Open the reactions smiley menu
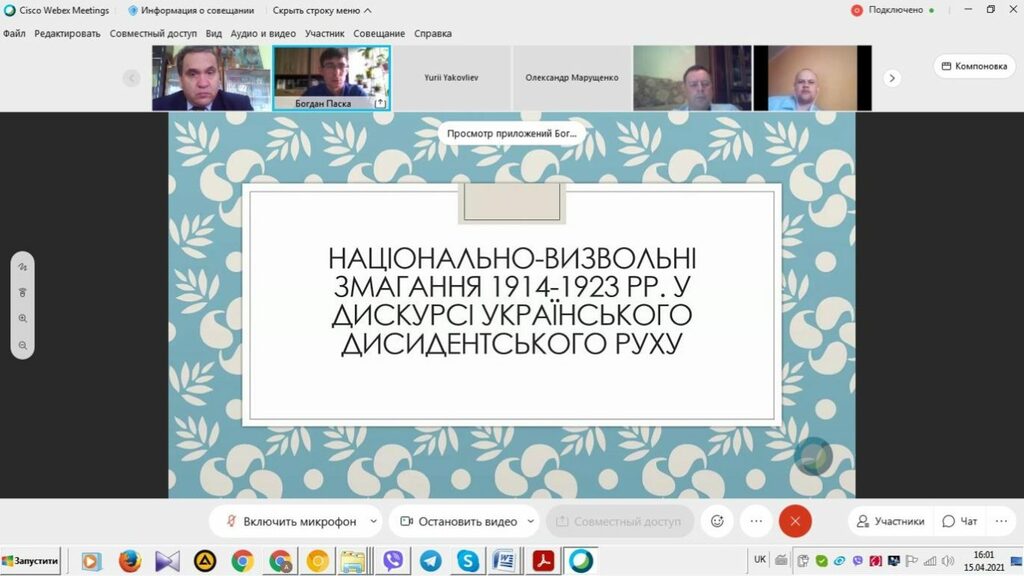This screenshot has height=576, width=1024. 717,521
